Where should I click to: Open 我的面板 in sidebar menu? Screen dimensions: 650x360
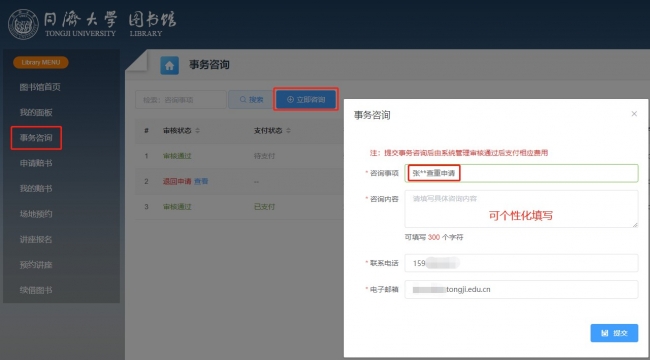coord(36,112)
